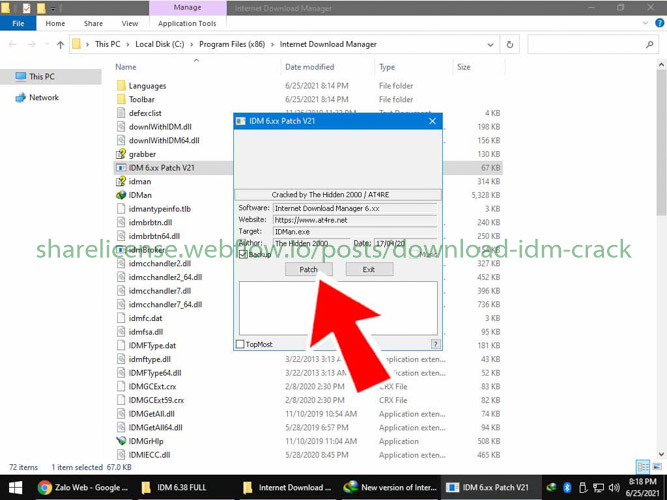Select idmantypeinfo.tlb file
Screen dimensions: 667x500
coord(160,209)
